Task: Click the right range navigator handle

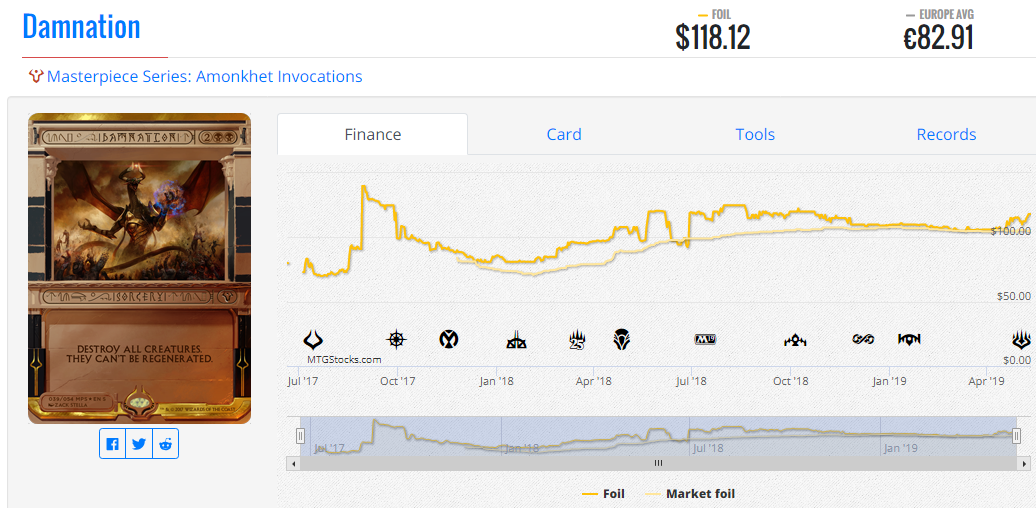Action: click(x=1016, y=435)
